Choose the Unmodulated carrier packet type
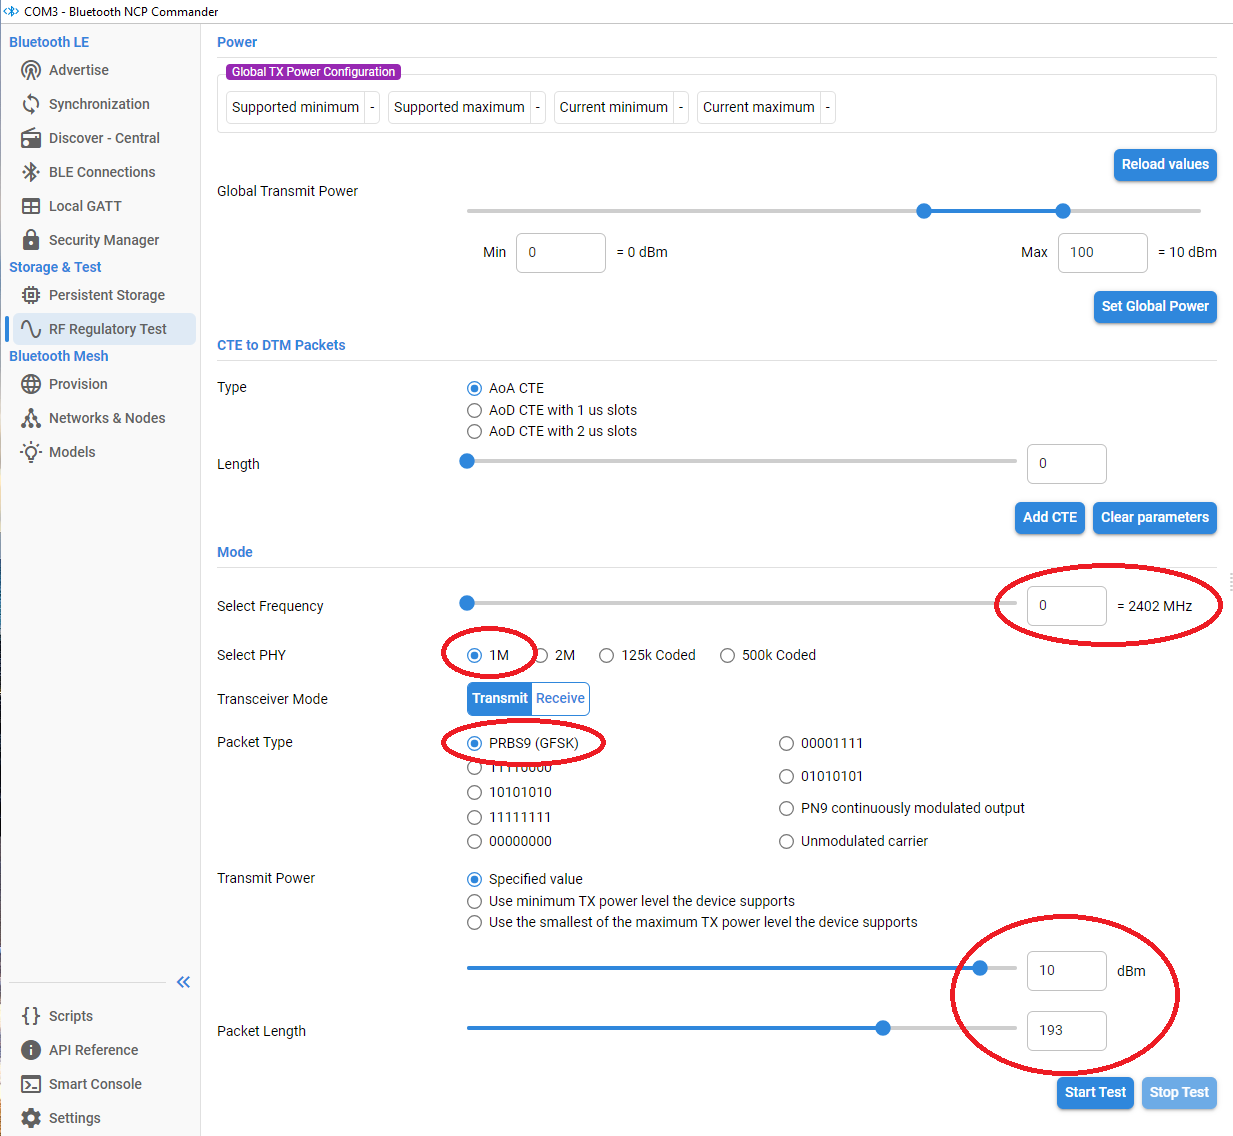1233x1136 pixels. point(786,841)
